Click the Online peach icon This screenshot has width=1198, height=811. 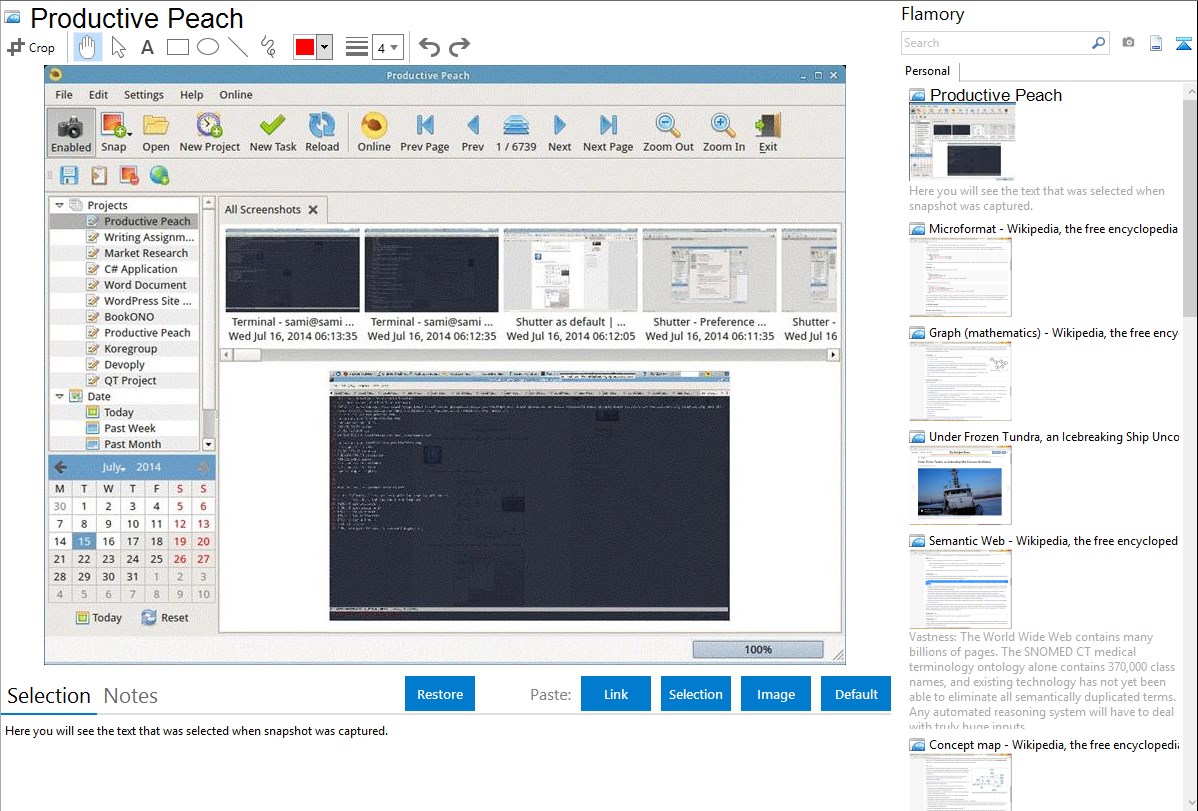[374, 132]
